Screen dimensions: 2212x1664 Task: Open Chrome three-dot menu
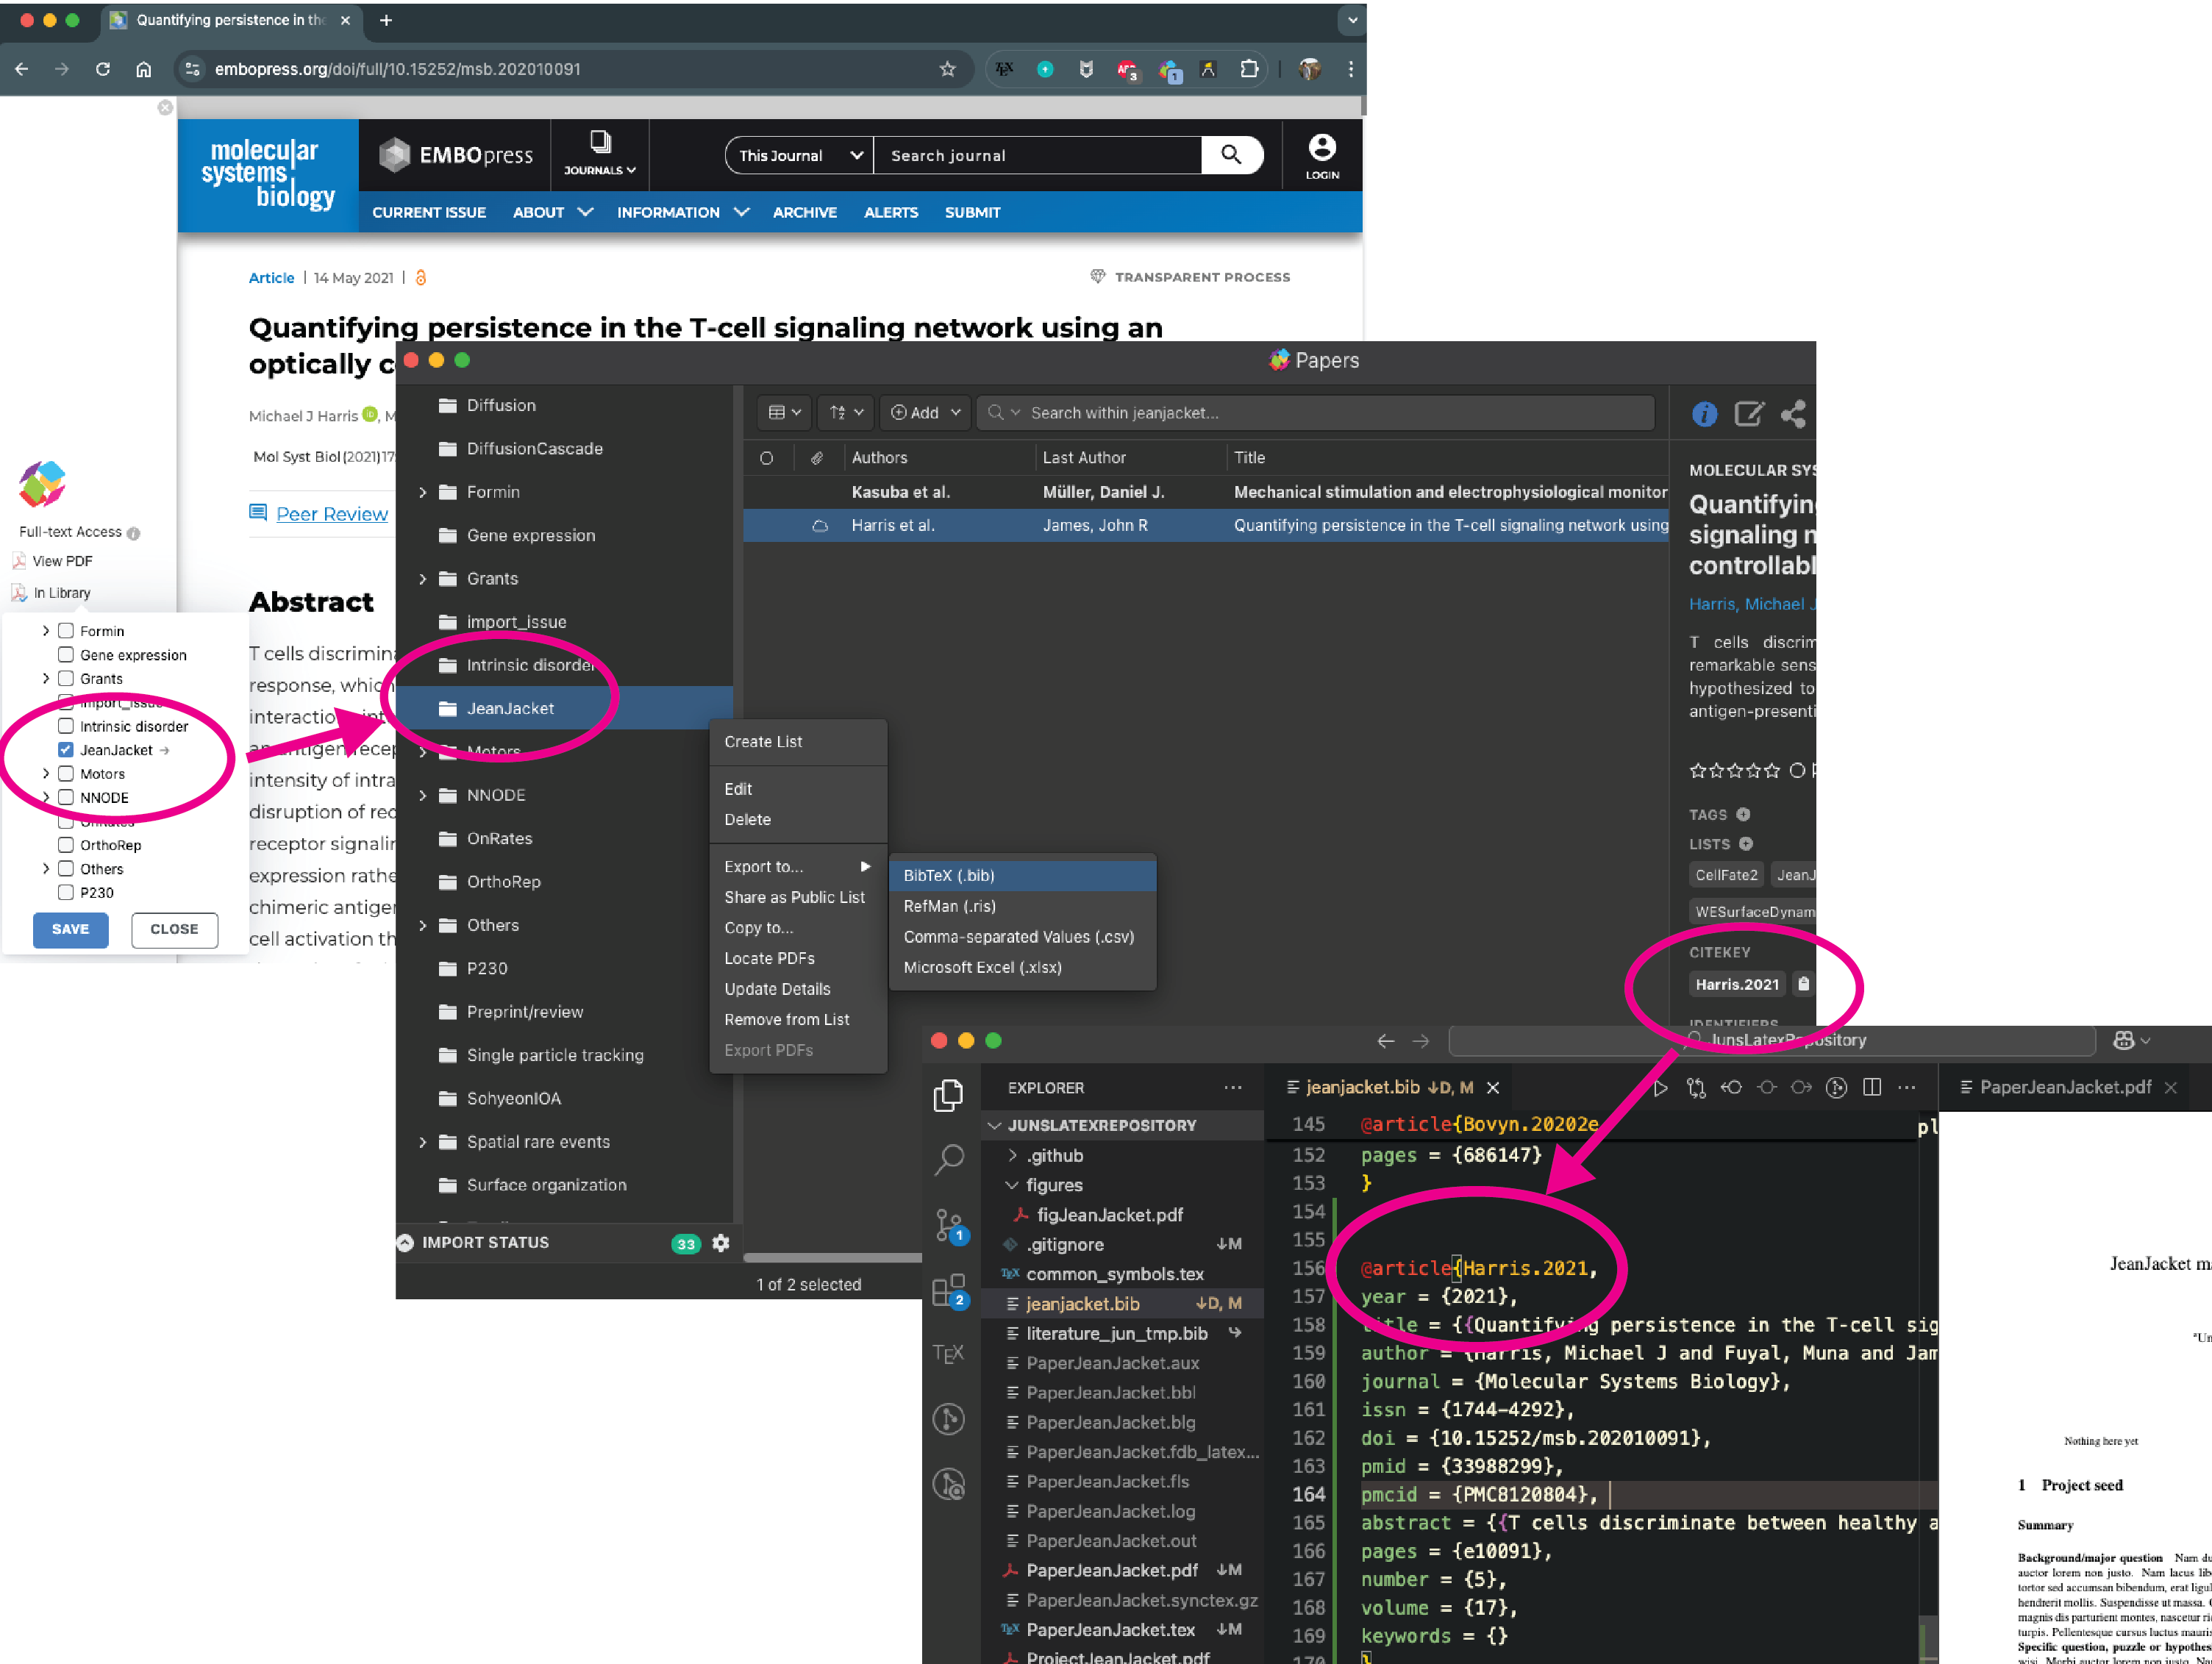1350,69
